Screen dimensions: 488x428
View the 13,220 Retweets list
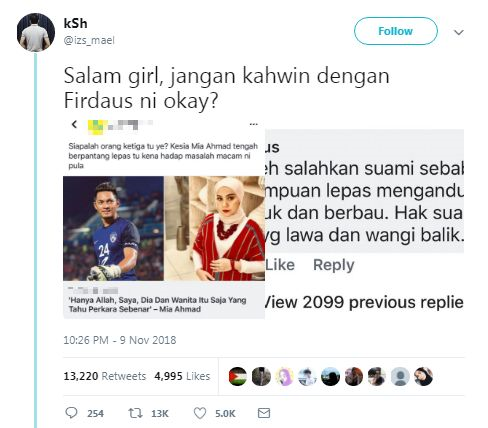[105, 376]
